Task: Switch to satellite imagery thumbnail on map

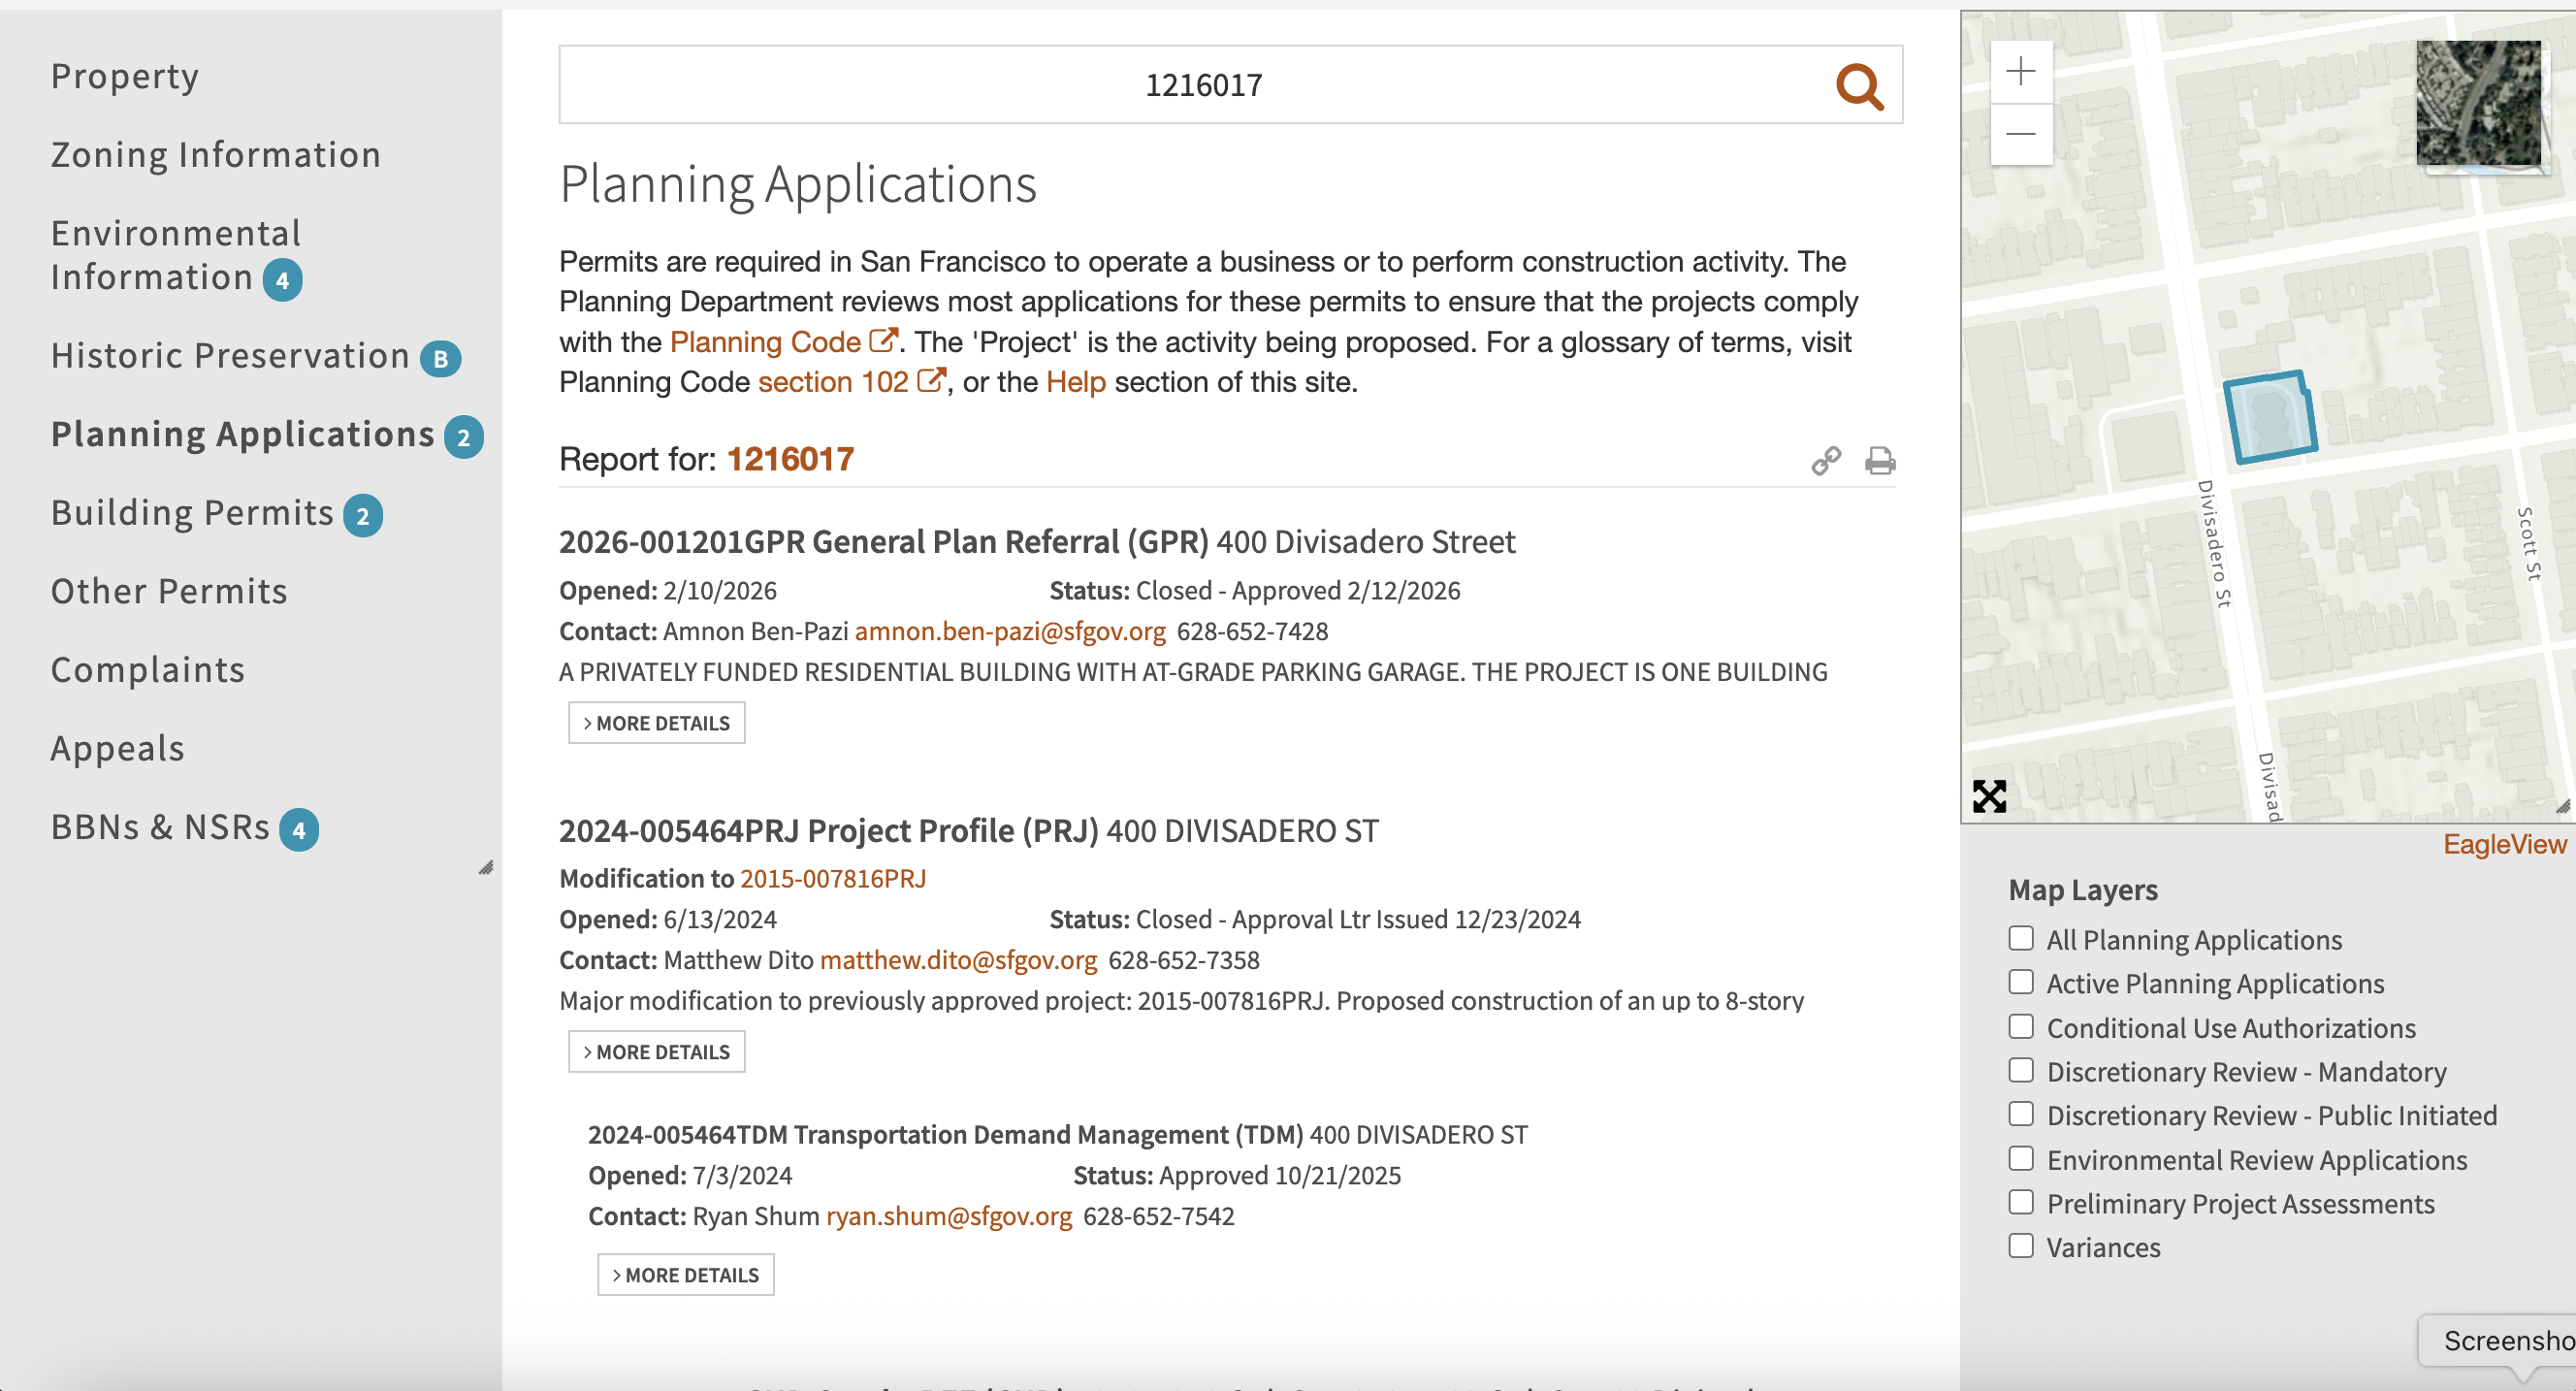Action: pyautogui.click(x=2477, y=103)
